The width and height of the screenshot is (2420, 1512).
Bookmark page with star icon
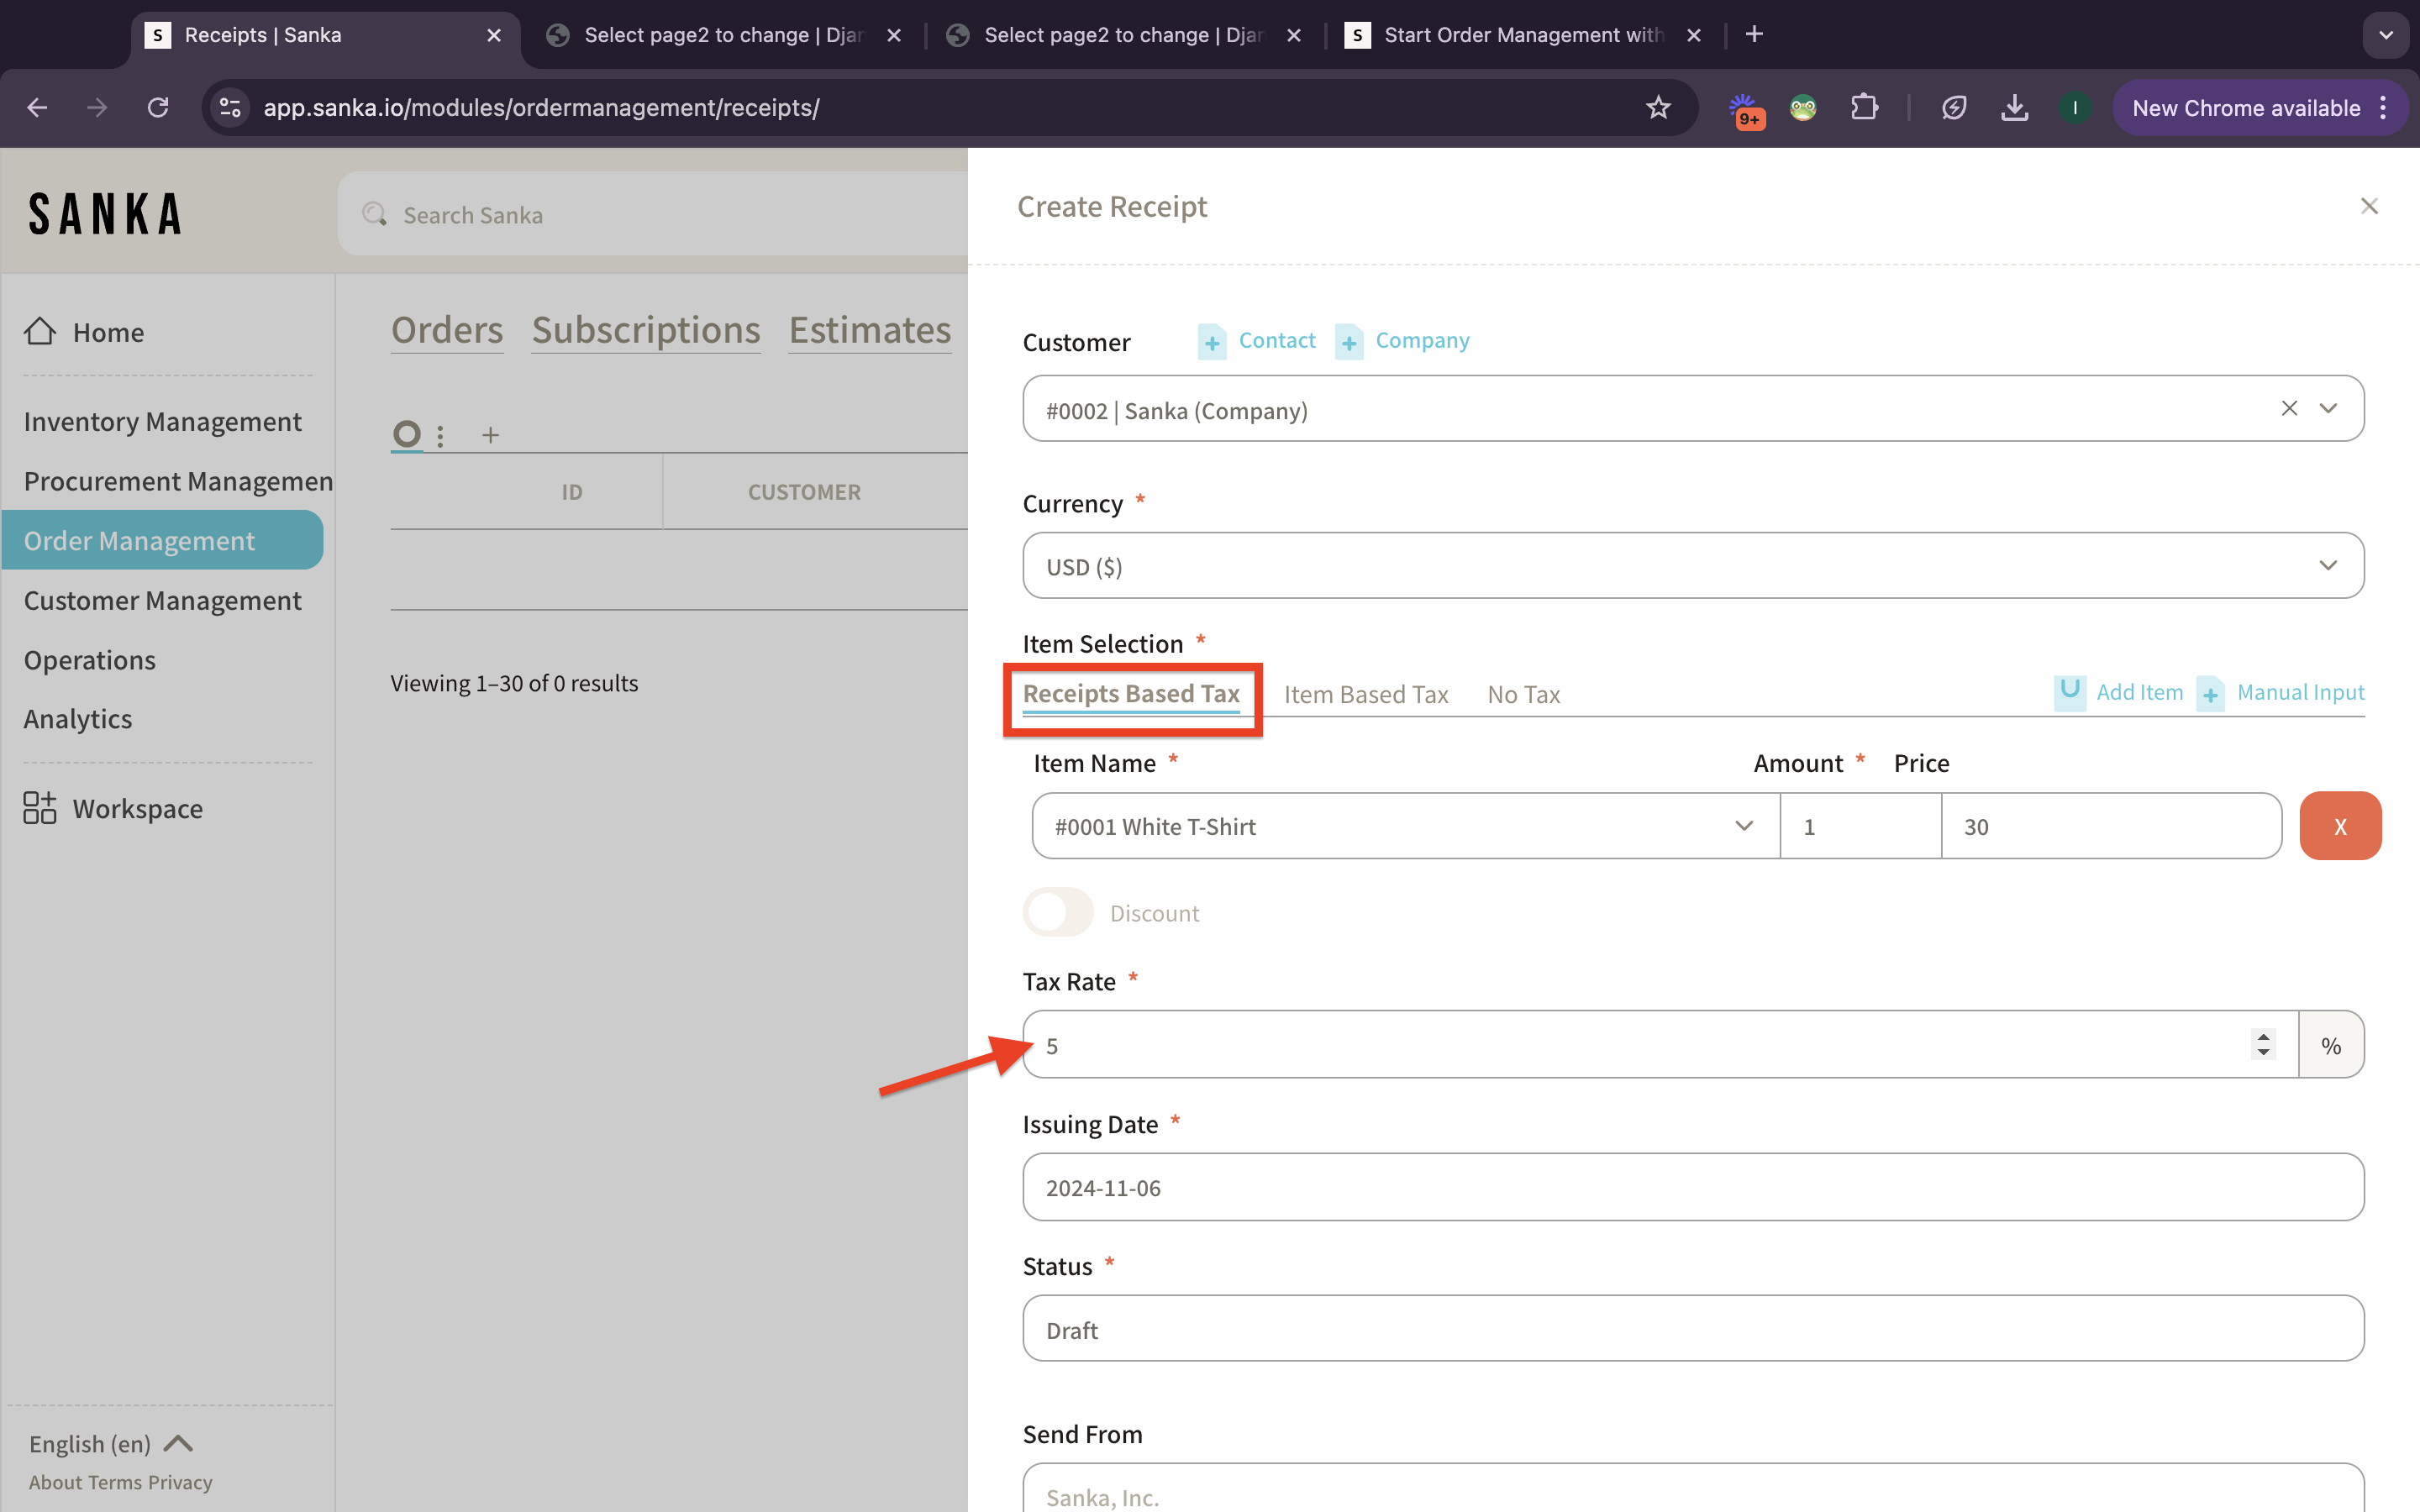[1658, 108]
